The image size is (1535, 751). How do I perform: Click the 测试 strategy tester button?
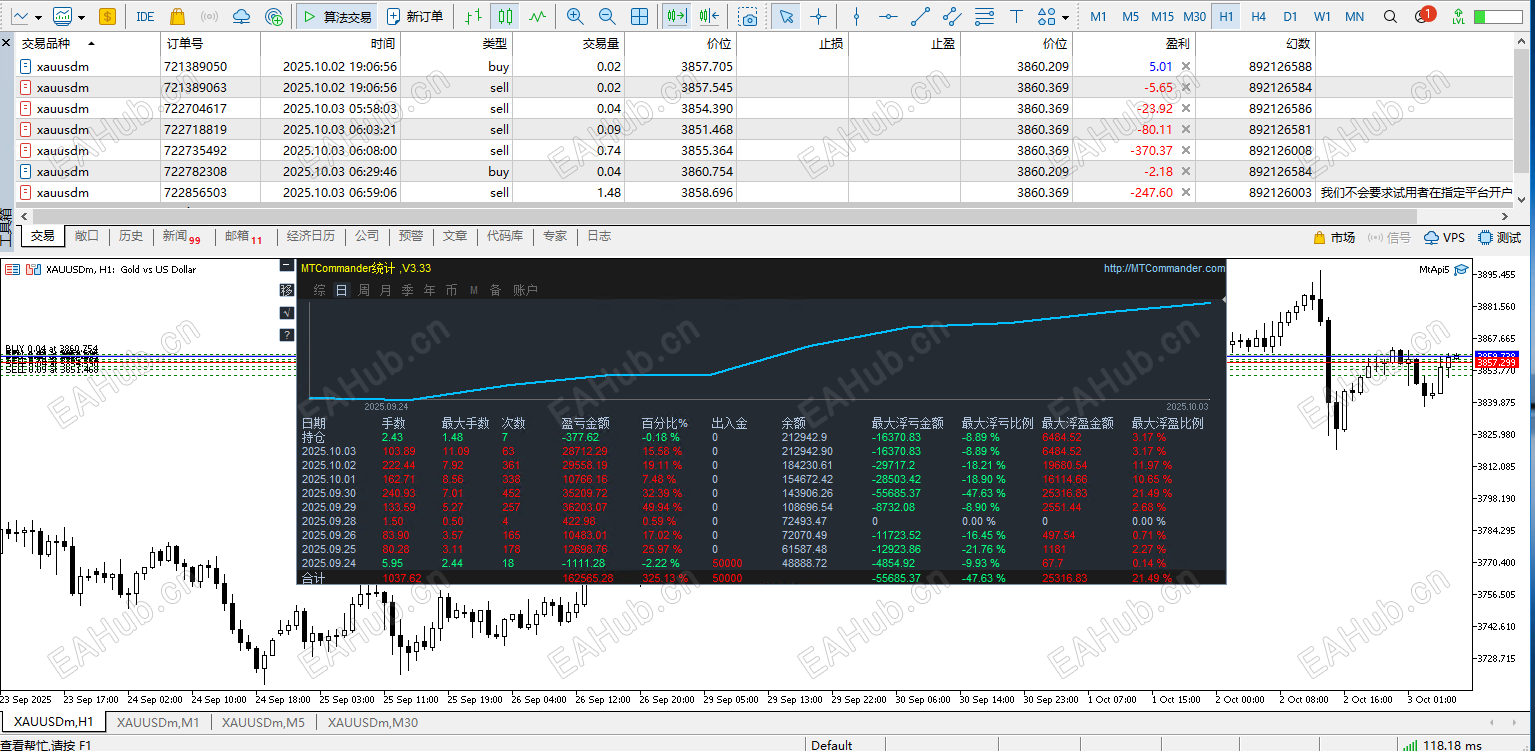[1499, 237]
